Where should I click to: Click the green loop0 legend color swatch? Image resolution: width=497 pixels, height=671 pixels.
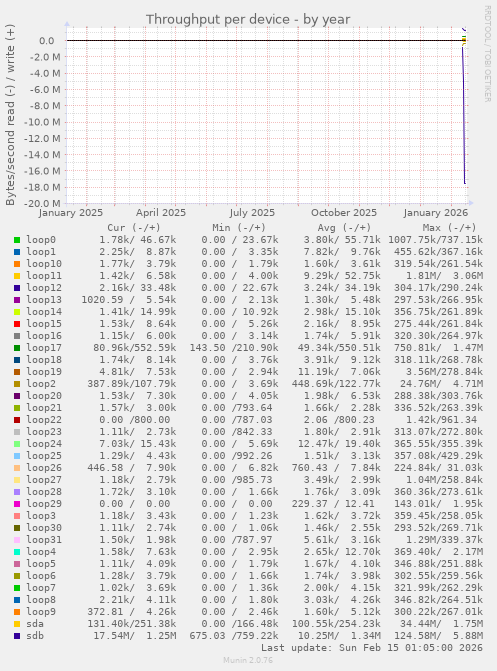click(17, 240)
